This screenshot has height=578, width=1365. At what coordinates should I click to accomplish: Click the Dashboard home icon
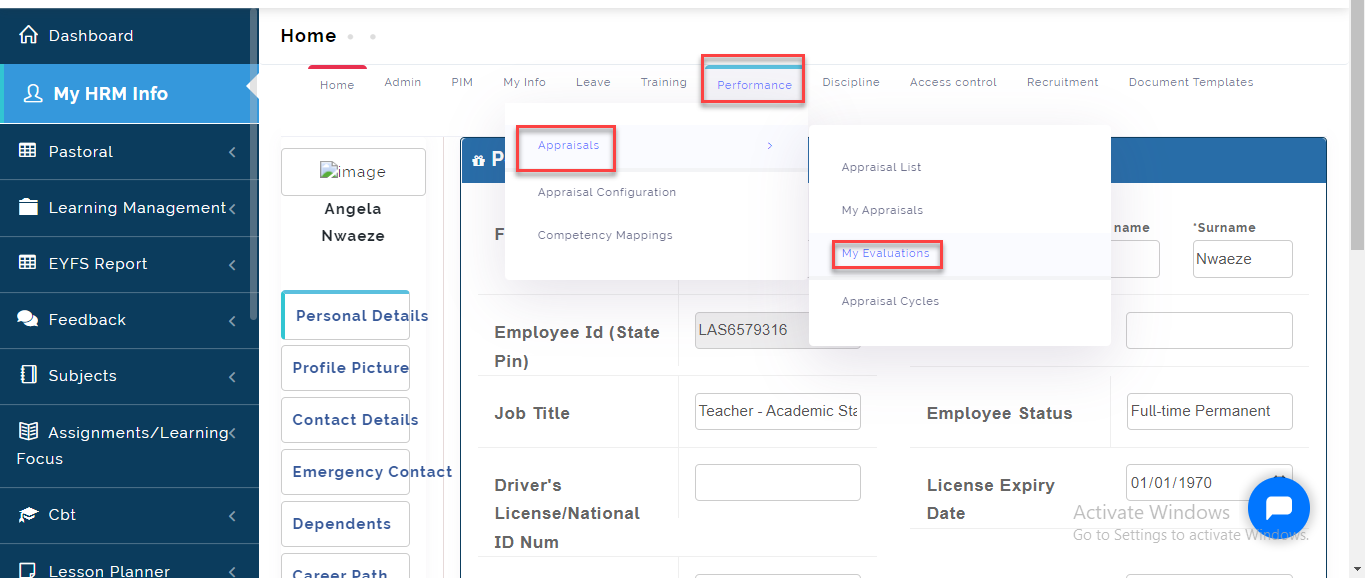click(x=28, y=35)
